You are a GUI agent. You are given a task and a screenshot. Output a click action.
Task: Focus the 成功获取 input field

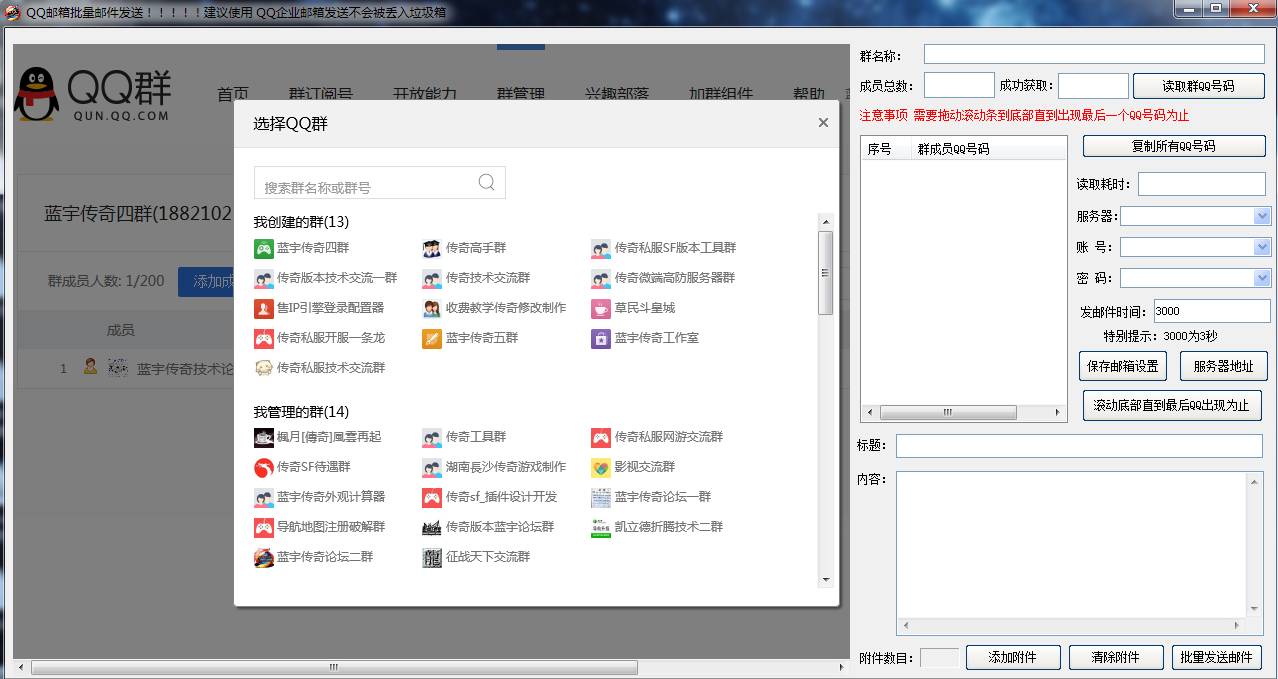(1093, 85)
